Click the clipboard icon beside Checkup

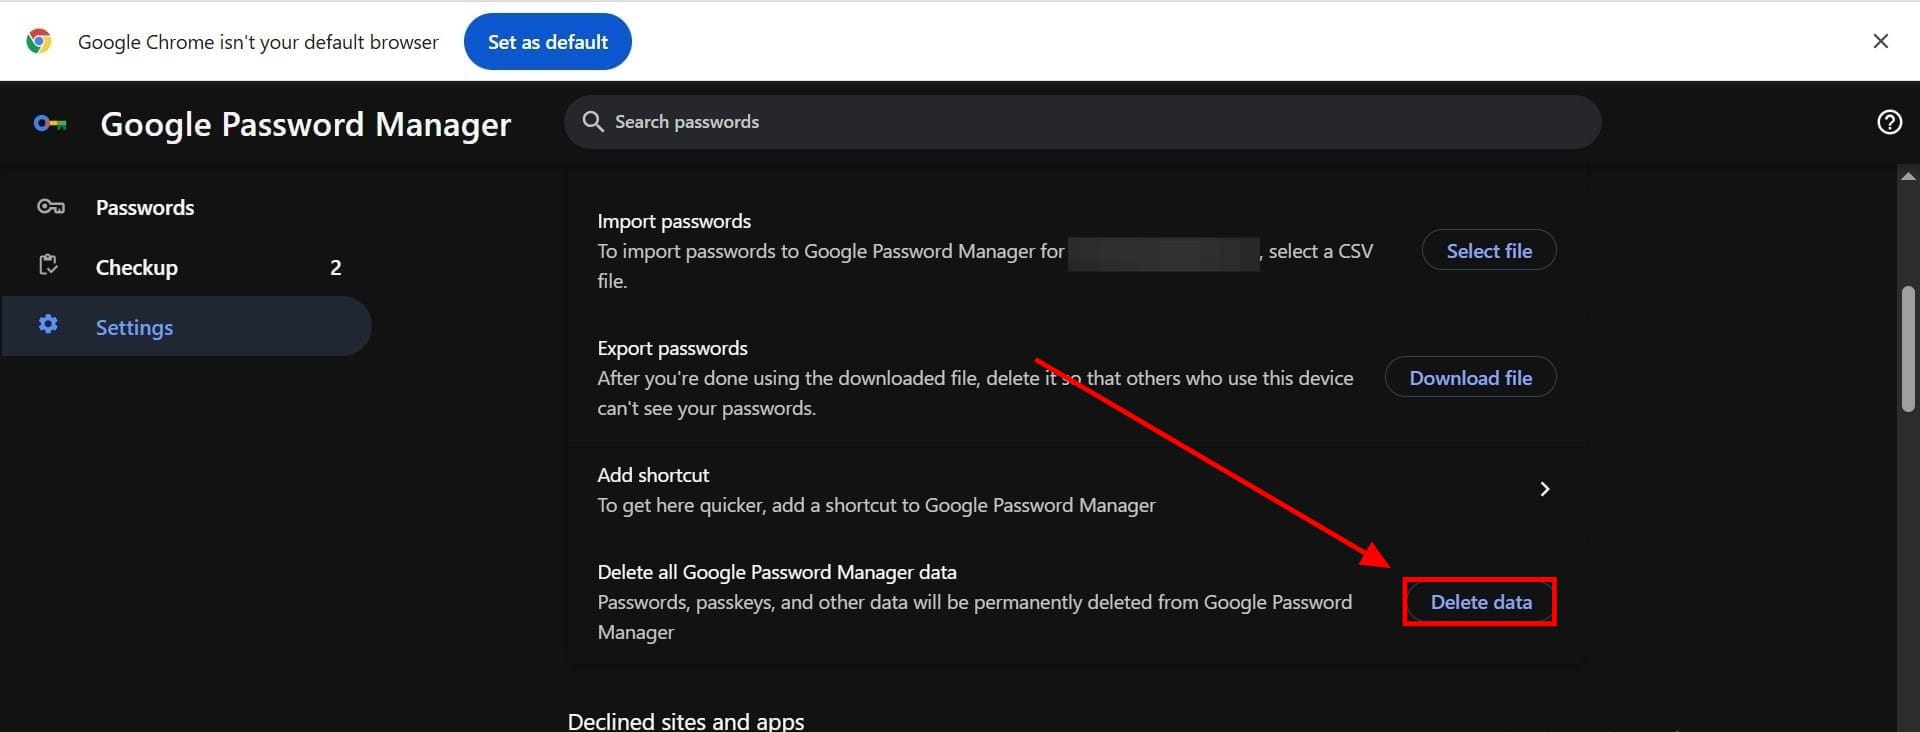48,265
